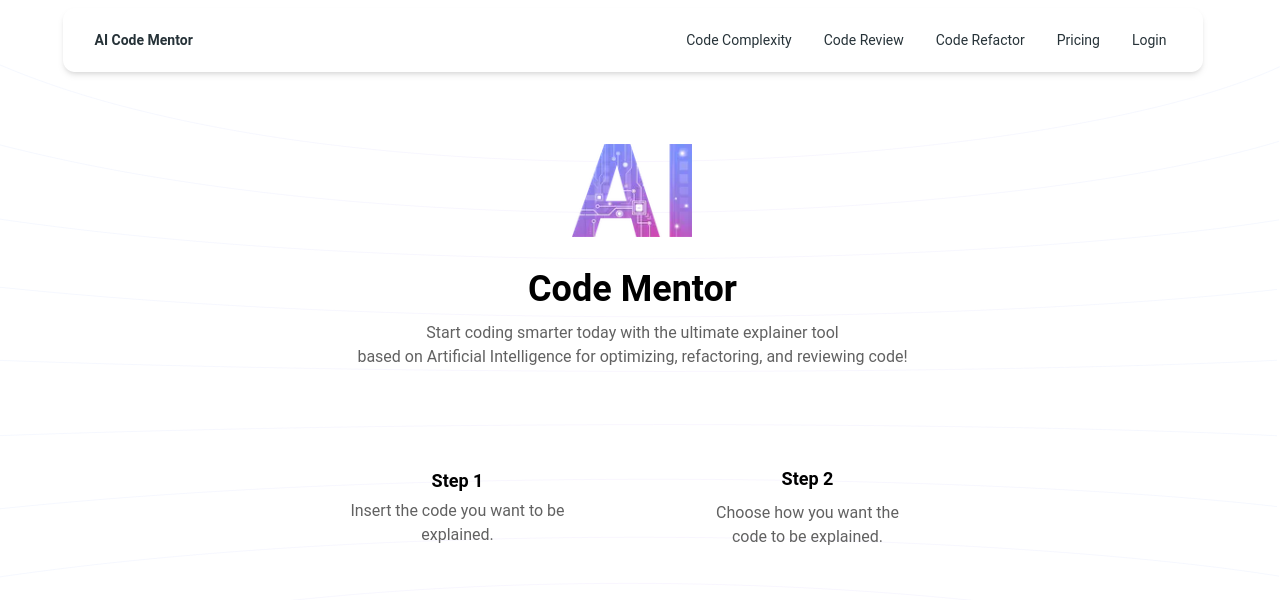Click the AI Code Mentor brand link
Viewport: 1280px width, 600px height.
(x=143, y=40)
